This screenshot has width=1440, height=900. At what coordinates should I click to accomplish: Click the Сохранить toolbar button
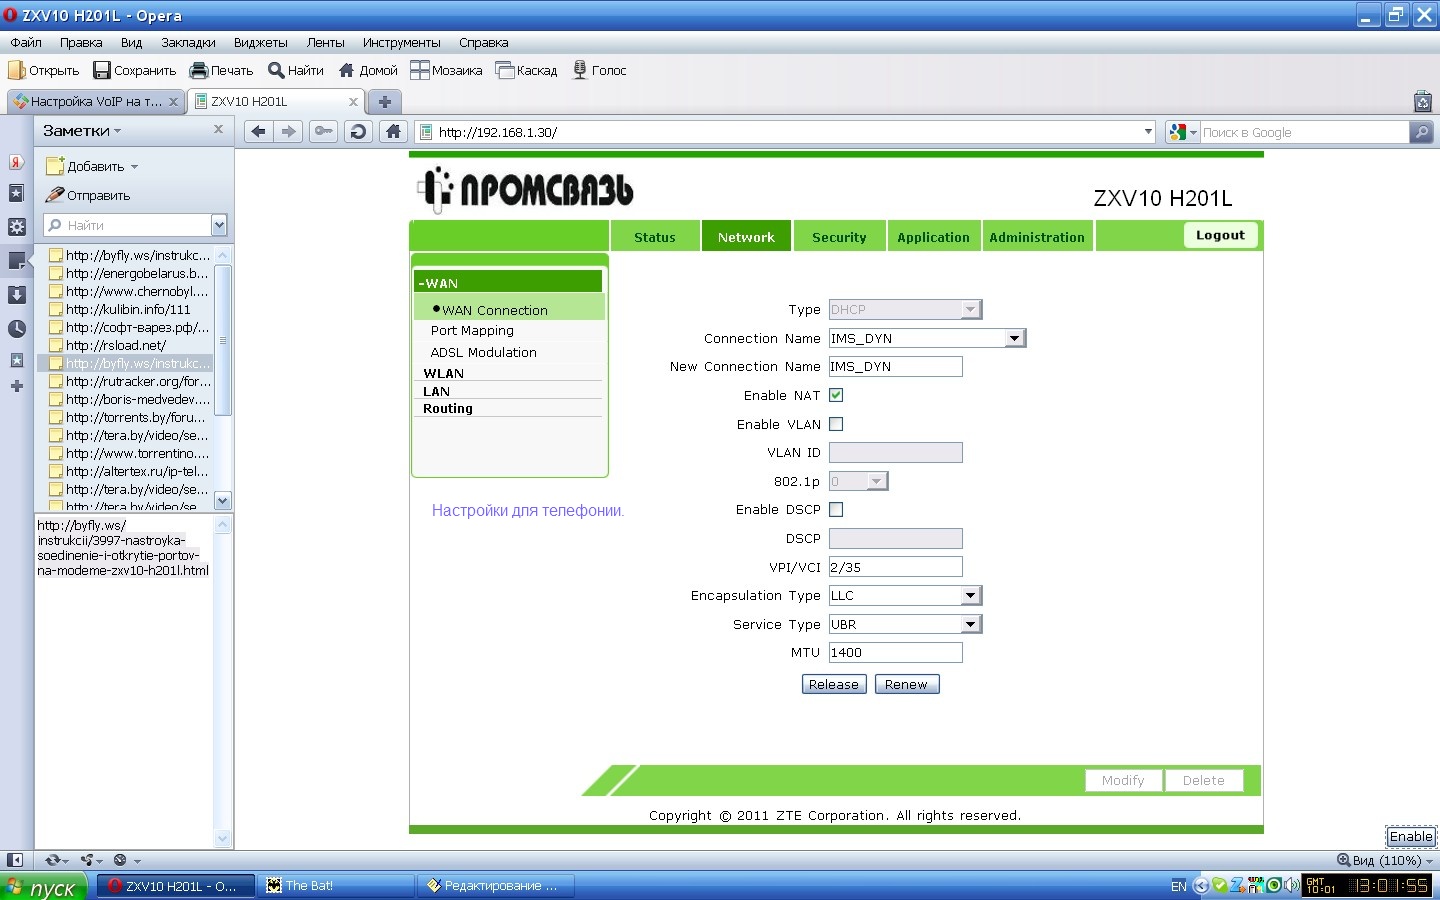134,70
